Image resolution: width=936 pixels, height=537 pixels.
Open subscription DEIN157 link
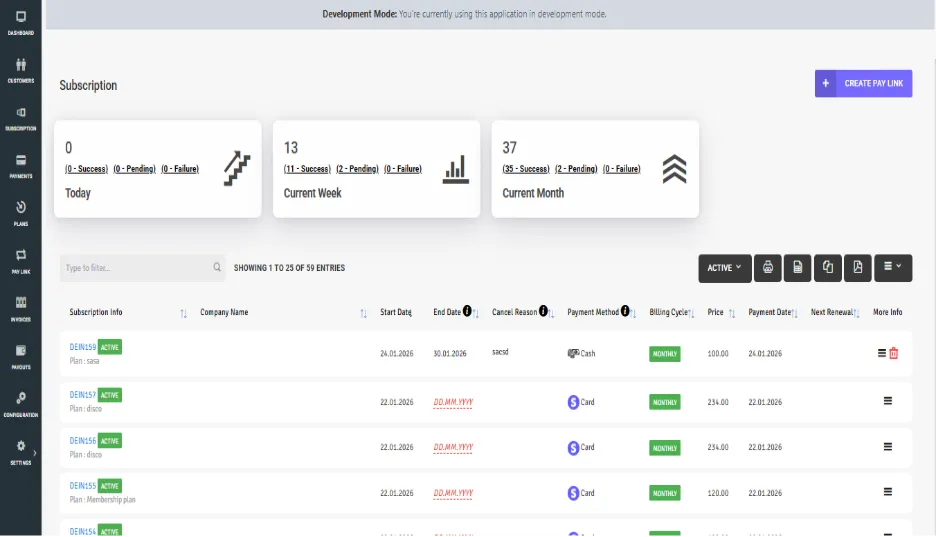click(82, 394)
